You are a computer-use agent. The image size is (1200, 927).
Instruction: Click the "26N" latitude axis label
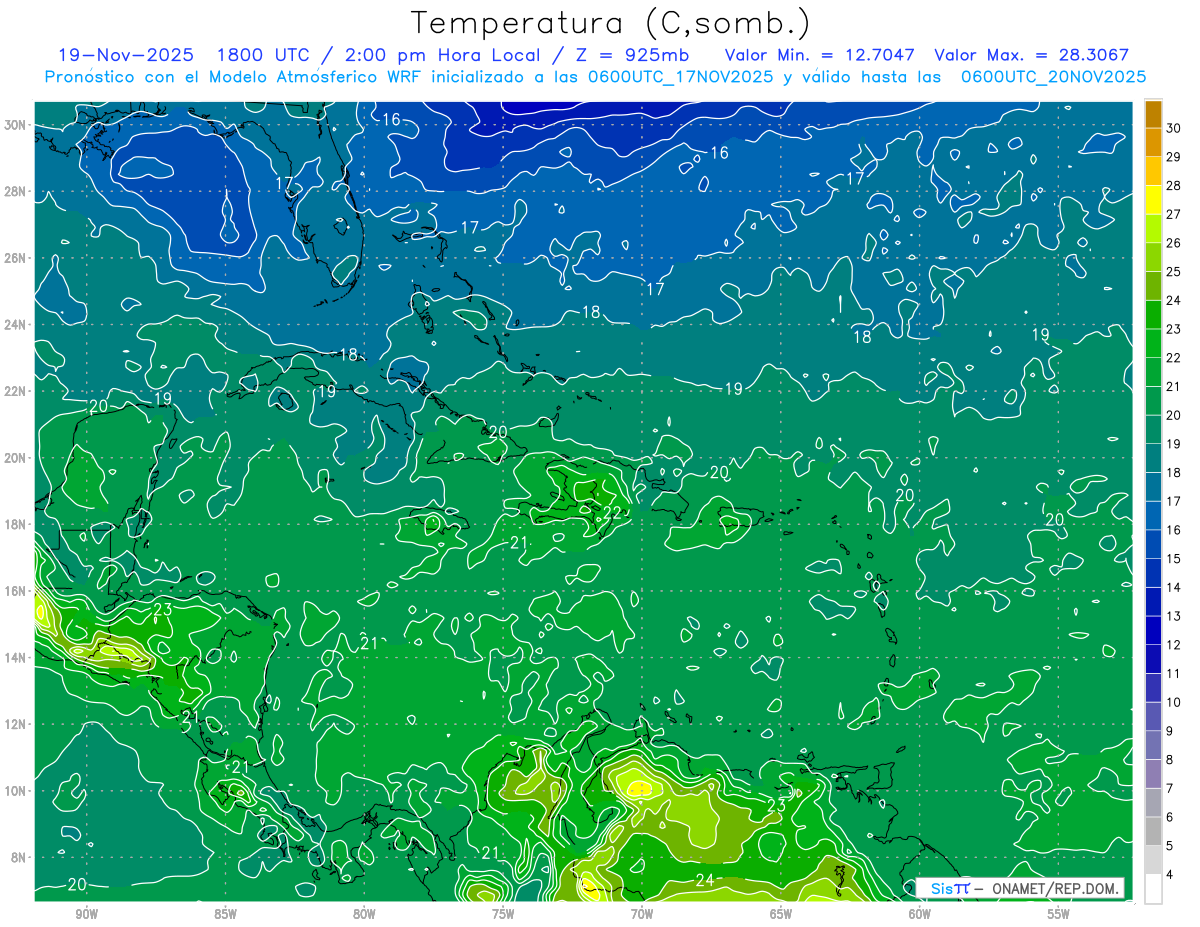pyautogui.click(x=17, y=258)
